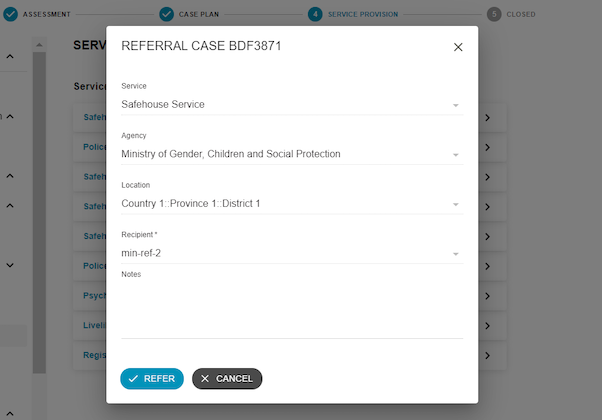The height and width of the screenshot is (420, 602).
Task: Click the sidebar scrollbar up arrow
Action: tap(39, 45)
